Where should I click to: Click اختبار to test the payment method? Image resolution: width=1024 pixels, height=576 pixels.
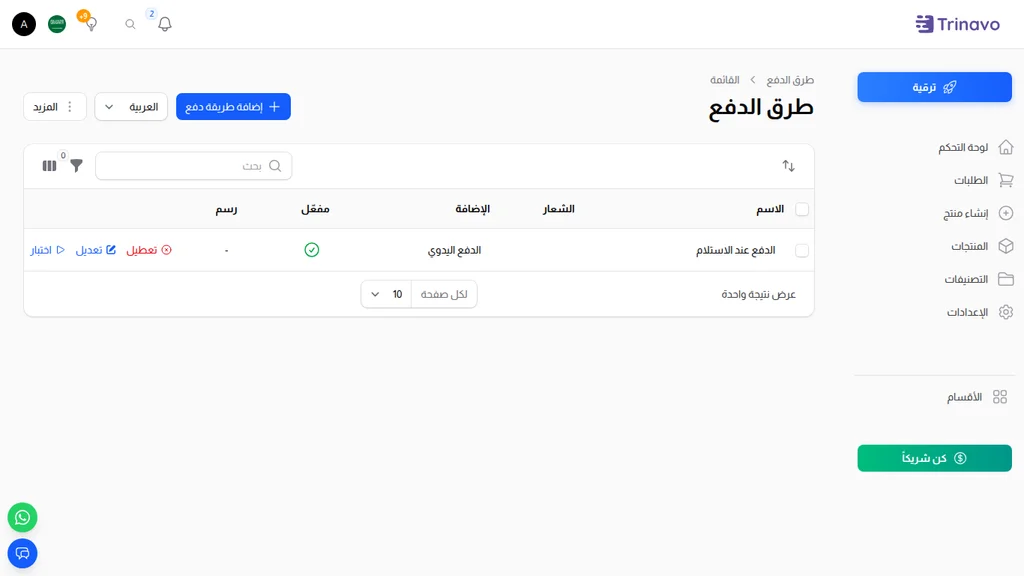pos(48,250)
